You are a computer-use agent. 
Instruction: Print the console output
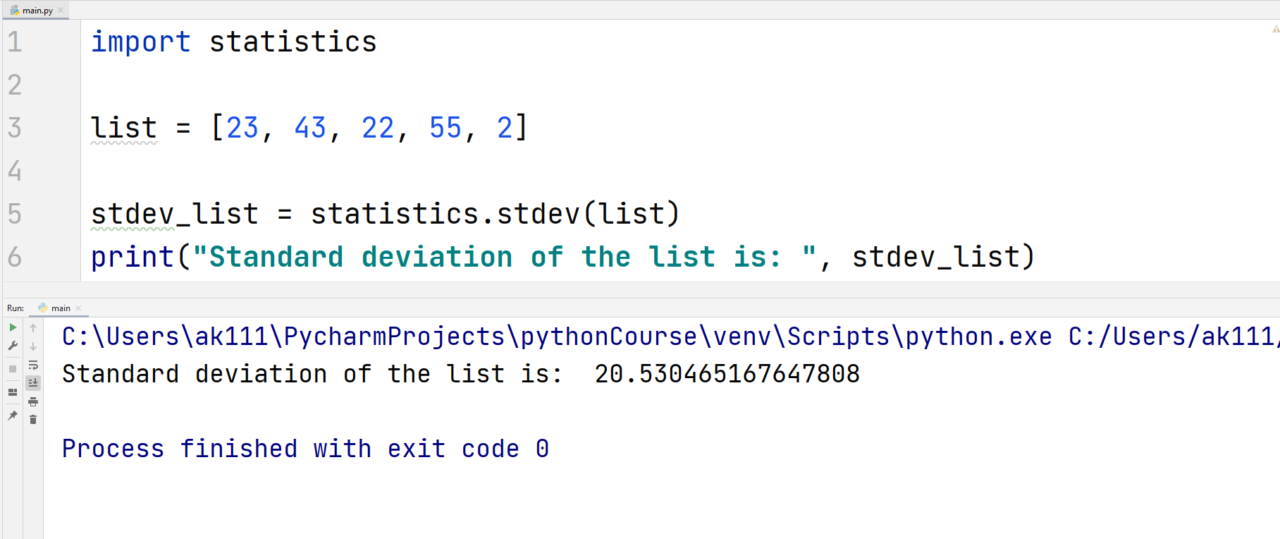point(33,401)
